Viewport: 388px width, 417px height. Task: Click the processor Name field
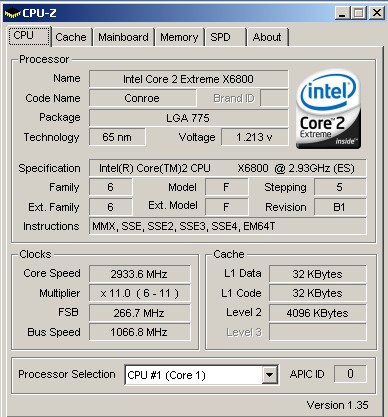[x=188, y=79]
